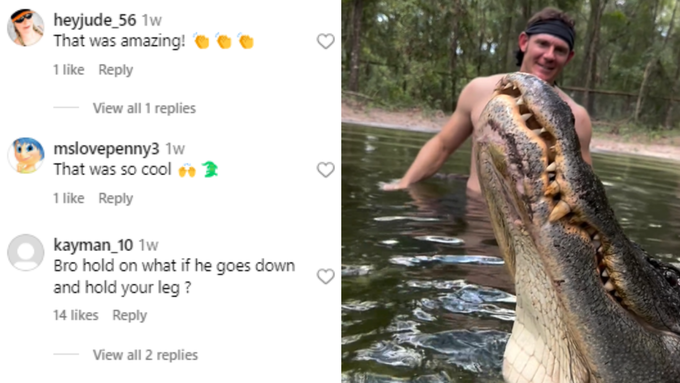Image resolution: width=680 pixels, height=383 pixels.
Task: View the 1 like on mslovepenny3's comment
Action: tap(69, 198)
